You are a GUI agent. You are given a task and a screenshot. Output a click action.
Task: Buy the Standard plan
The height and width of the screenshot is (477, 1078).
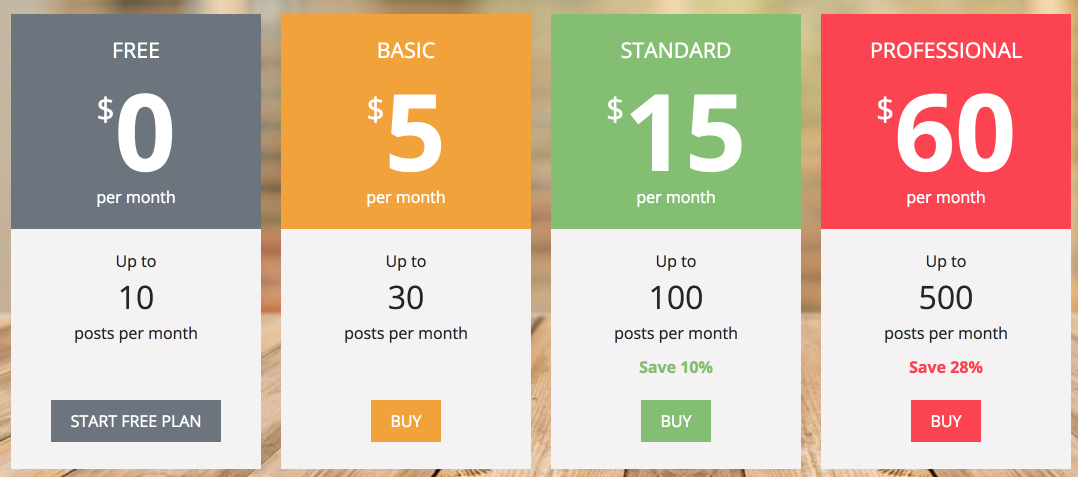(676, 421)
